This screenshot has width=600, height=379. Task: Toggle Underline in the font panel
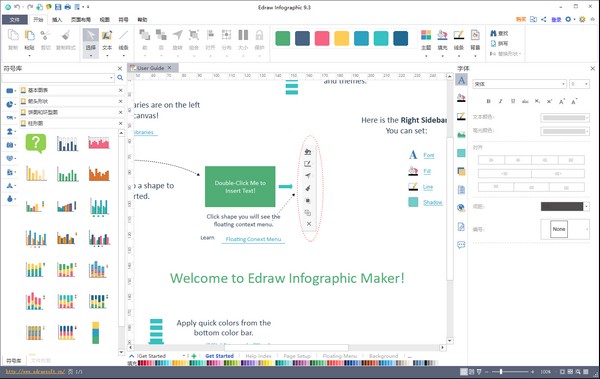513,101
